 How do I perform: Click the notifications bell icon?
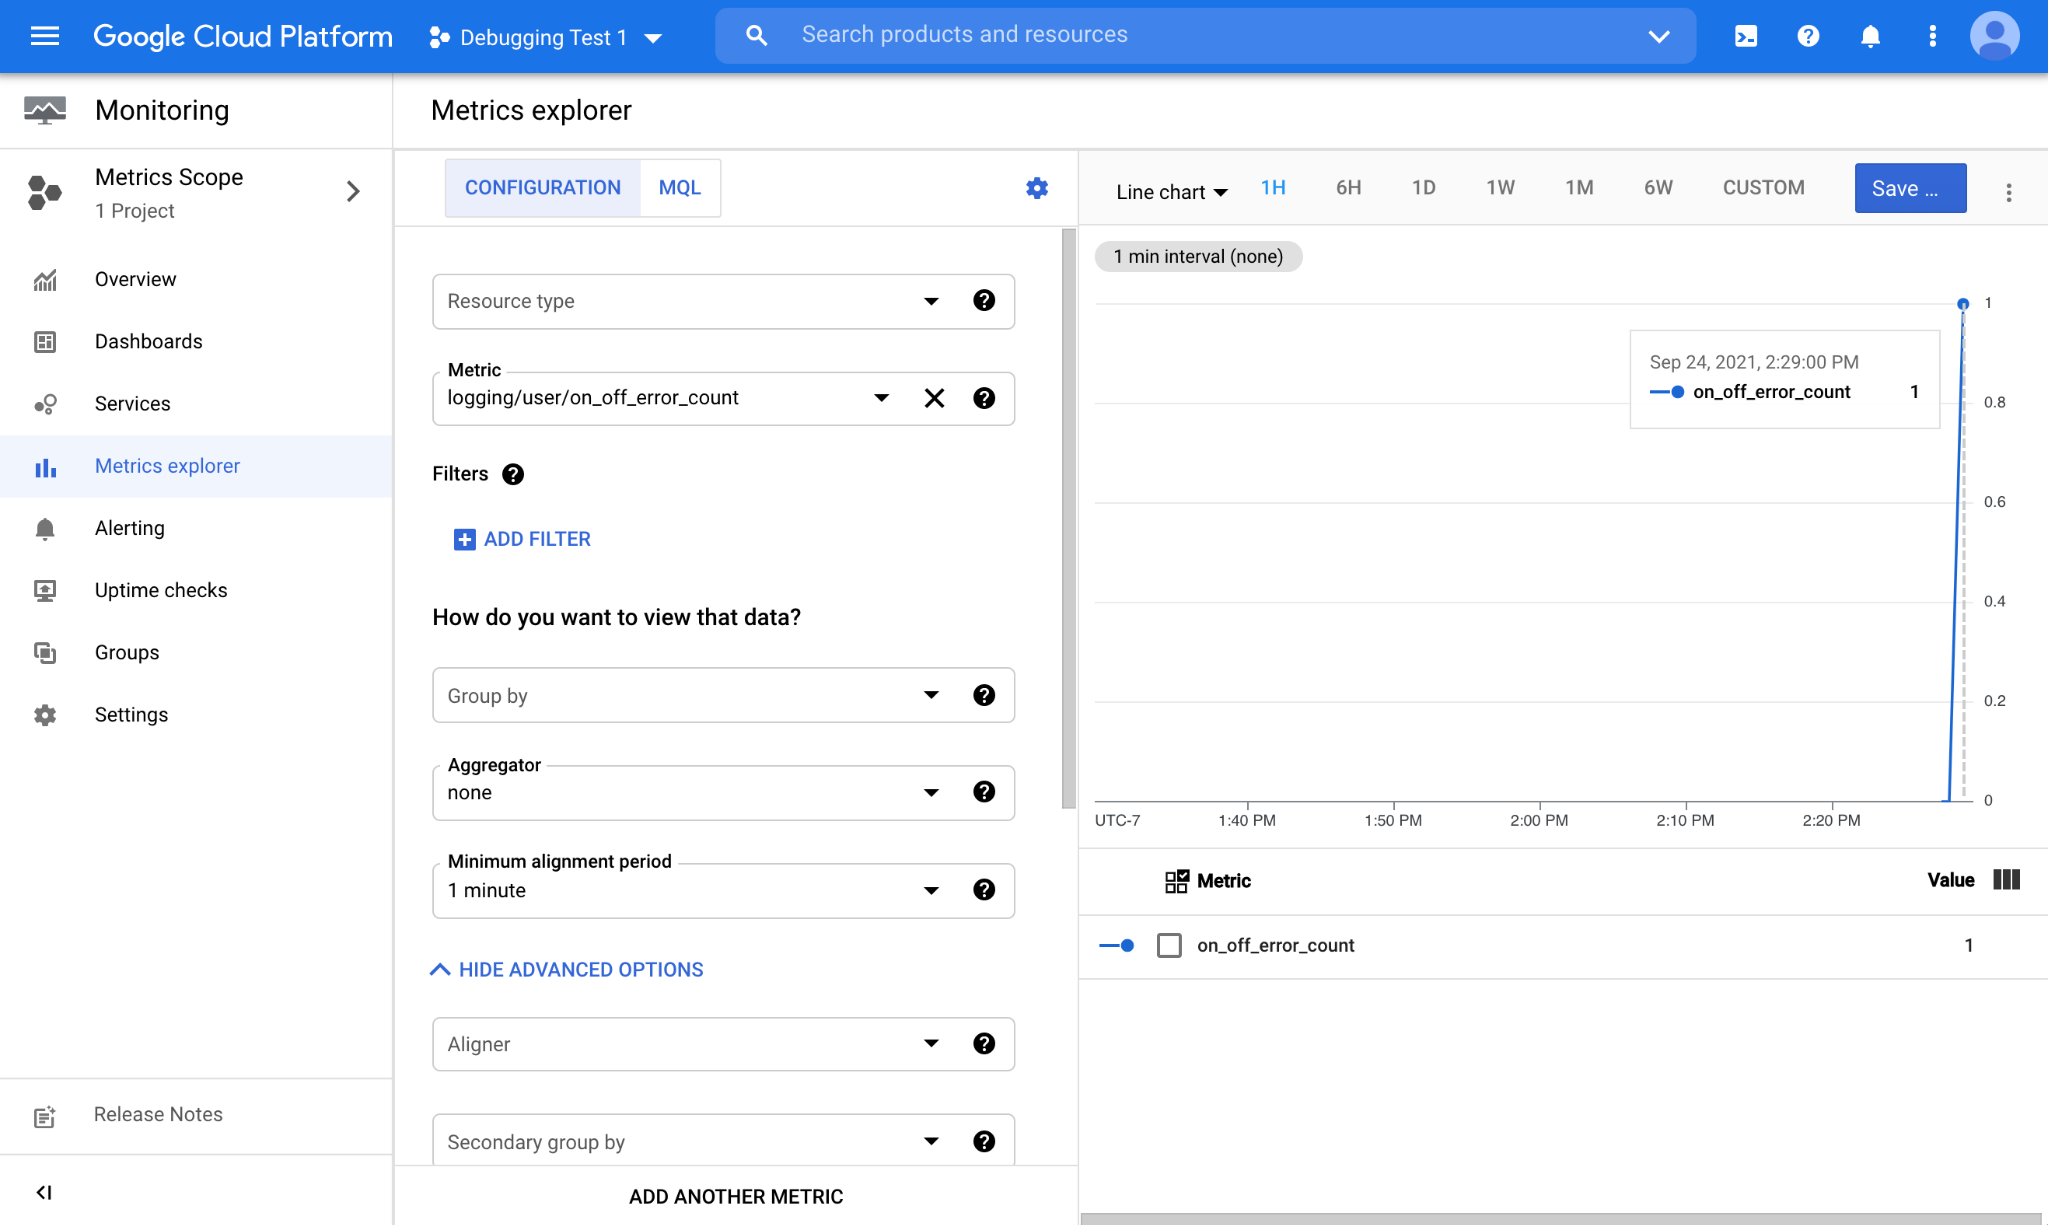tap(1870, 37)
